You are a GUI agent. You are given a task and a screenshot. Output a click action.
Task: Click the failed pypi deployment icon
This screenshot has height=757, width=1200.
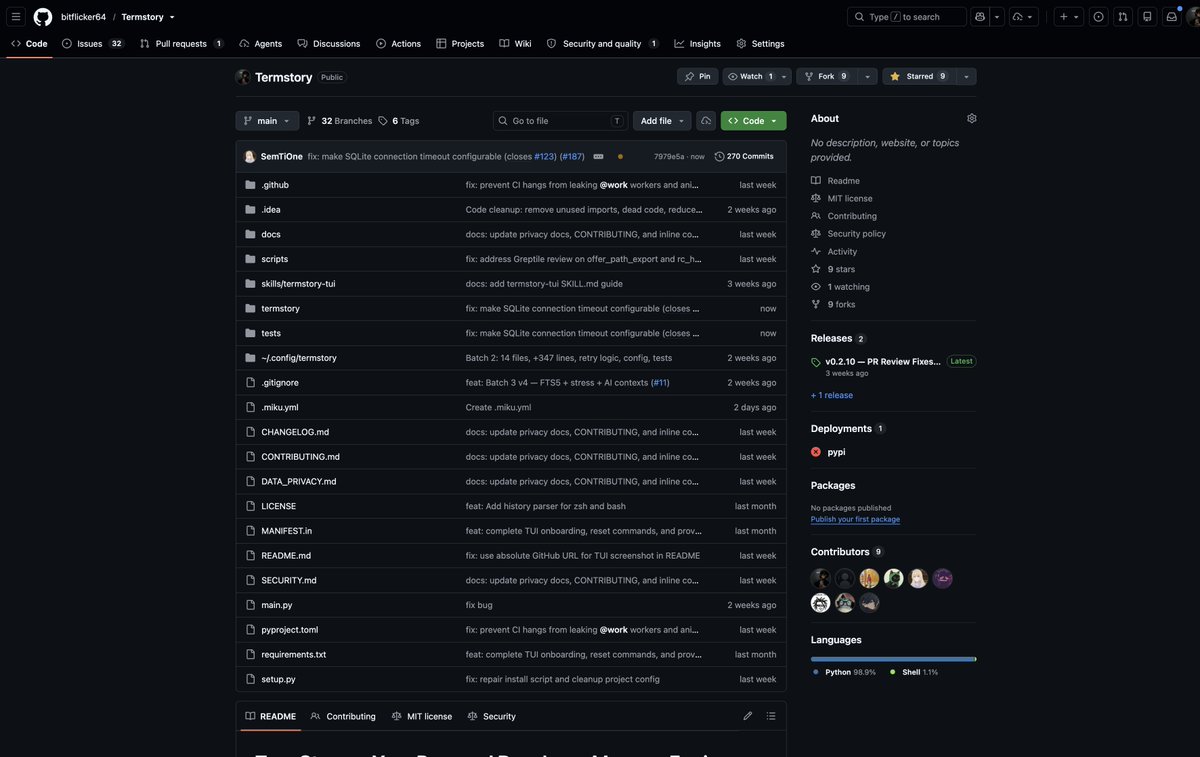tap(816, 452)
